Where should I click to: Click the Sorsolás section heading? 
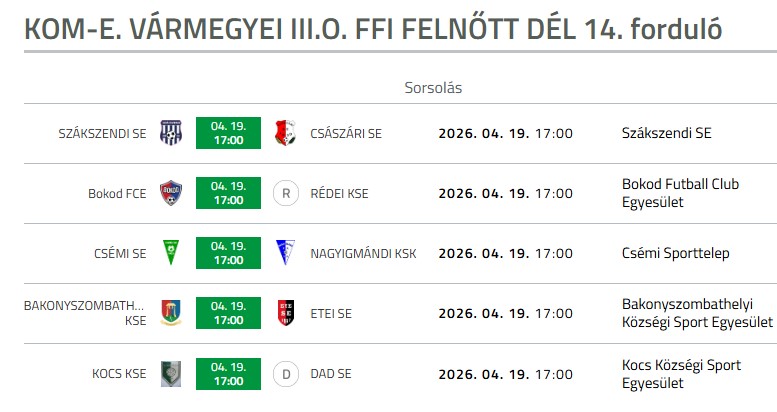[x=433, y=88]
